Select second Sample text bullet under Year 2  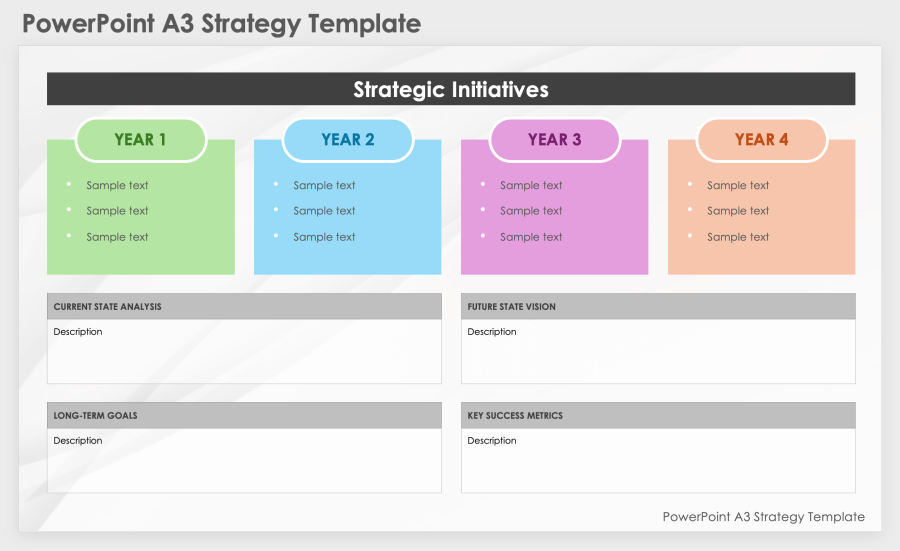(324, 211)
